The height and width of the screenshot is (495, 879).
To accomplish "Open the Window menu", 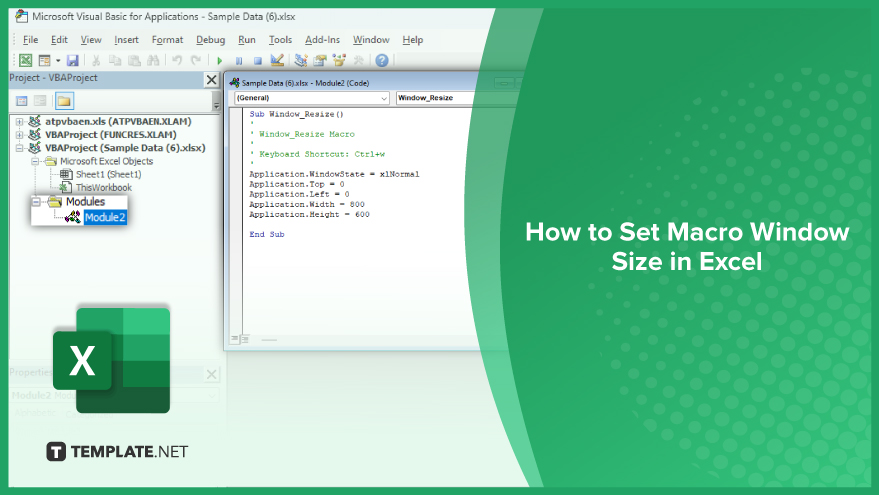I will click(371, 40).
